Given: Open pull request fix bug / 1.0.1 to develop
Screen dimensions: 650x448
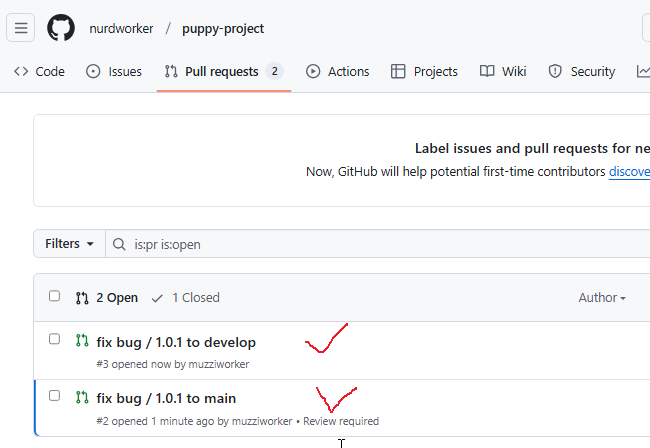Looking at the screenshot, I should 176,342.
